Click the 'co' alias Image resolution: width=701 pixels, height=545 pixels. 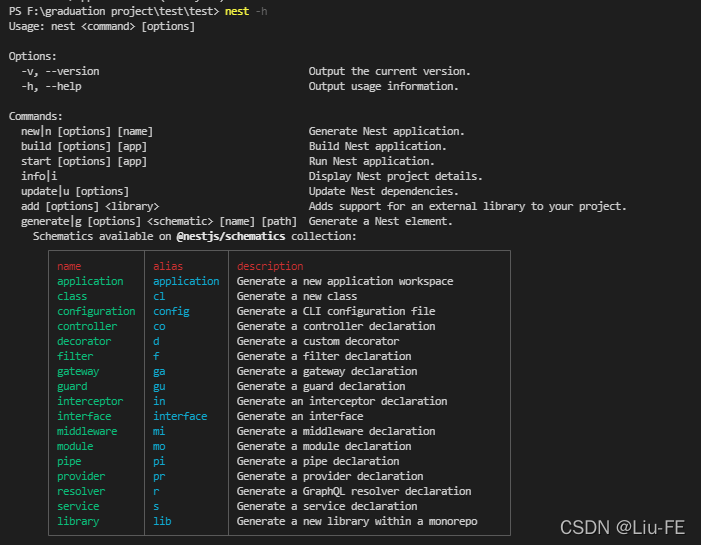click(159, 326)
